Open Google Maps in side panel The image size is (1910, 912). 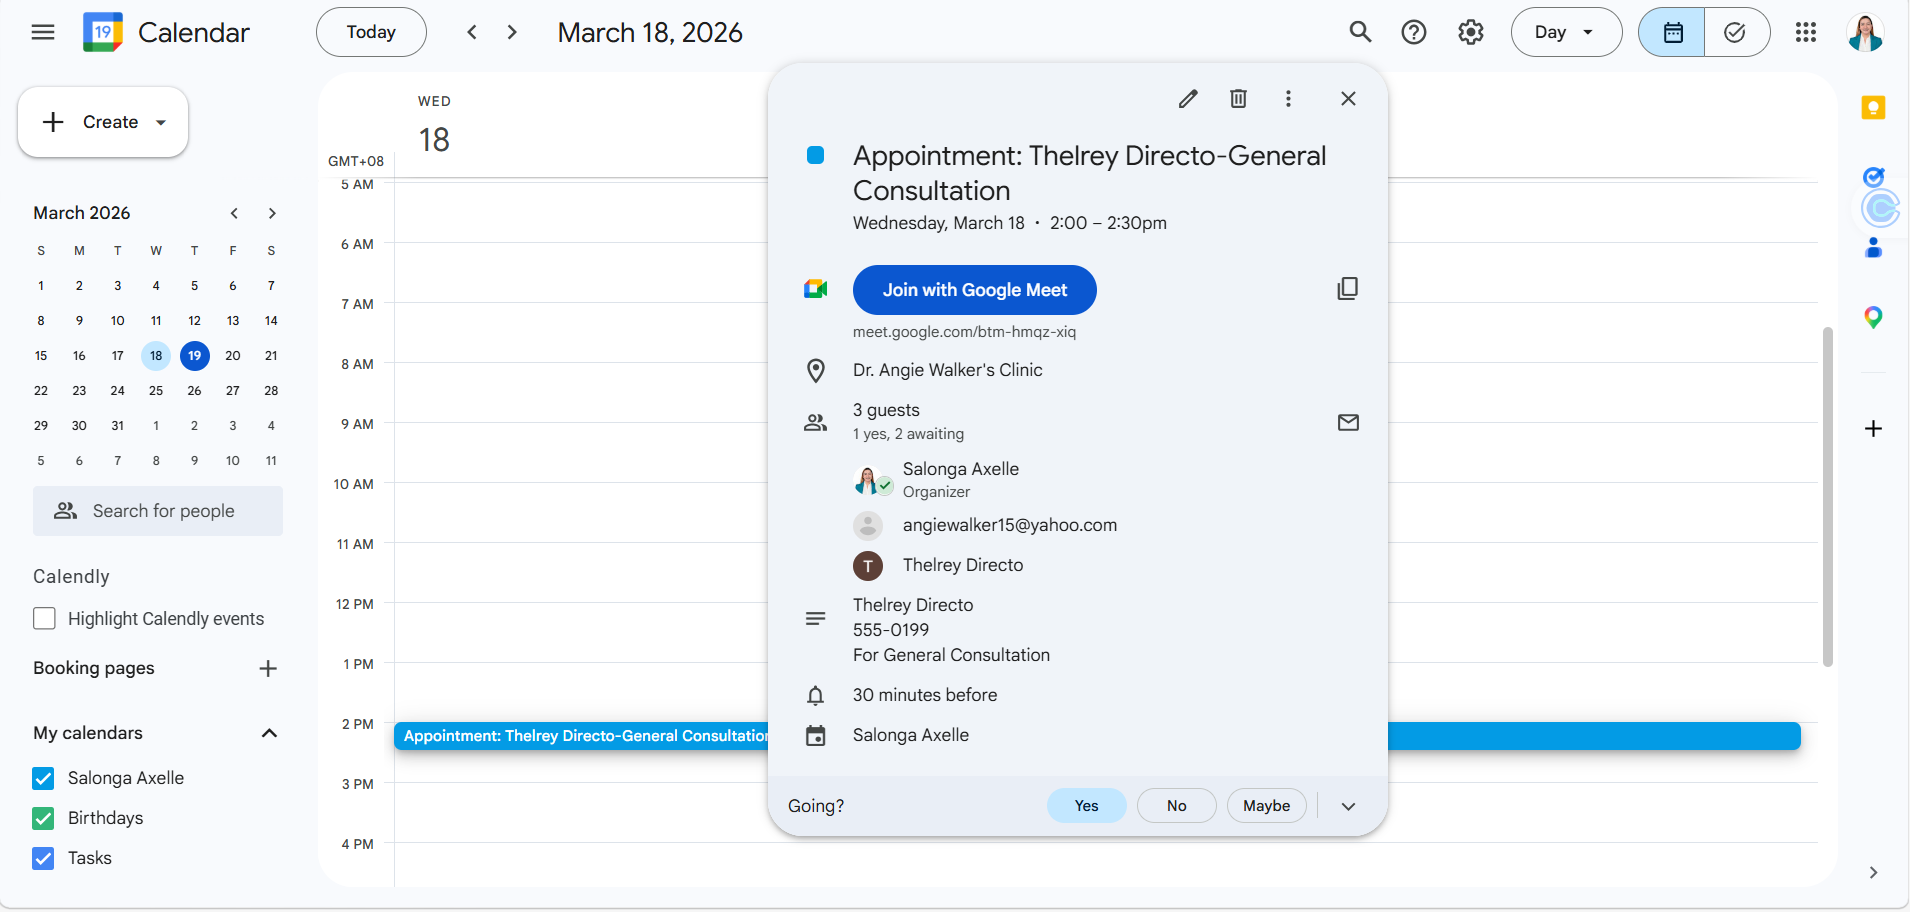1873,318
